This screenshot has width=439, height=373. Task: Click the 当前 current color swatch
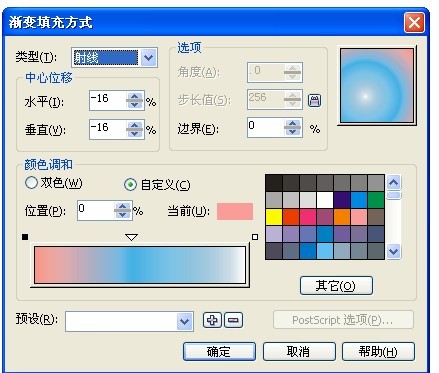tap(235, 211)
